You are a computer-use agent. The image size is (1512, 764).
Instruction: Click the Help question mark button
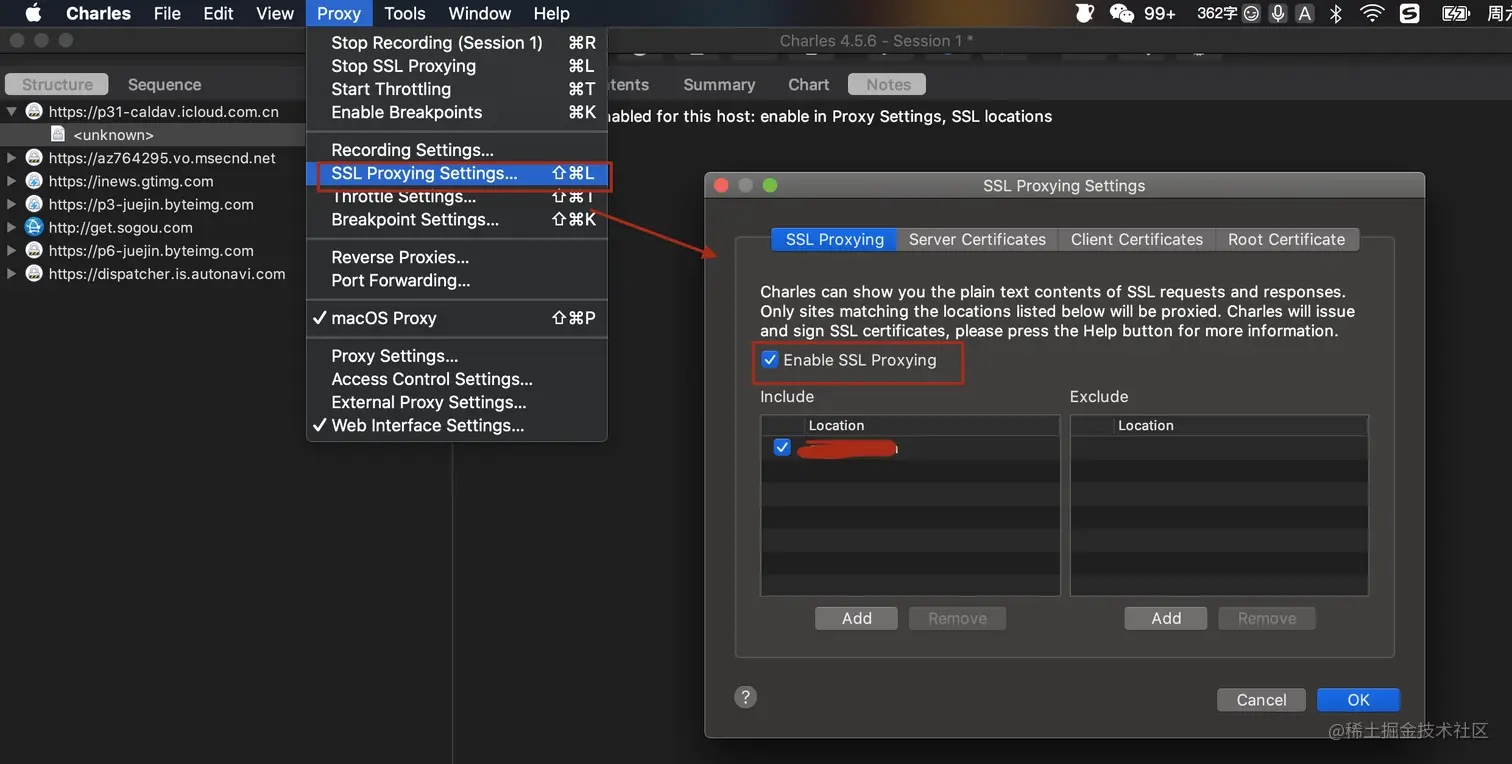tap(745, 697)
